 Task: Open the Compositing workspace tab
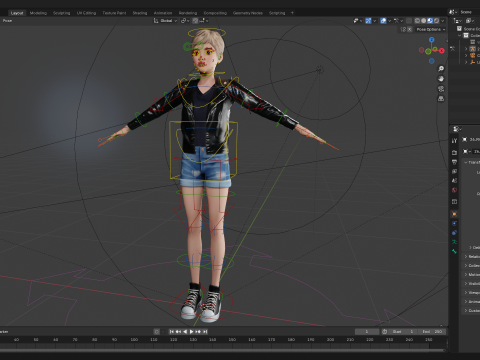(215, 13)
